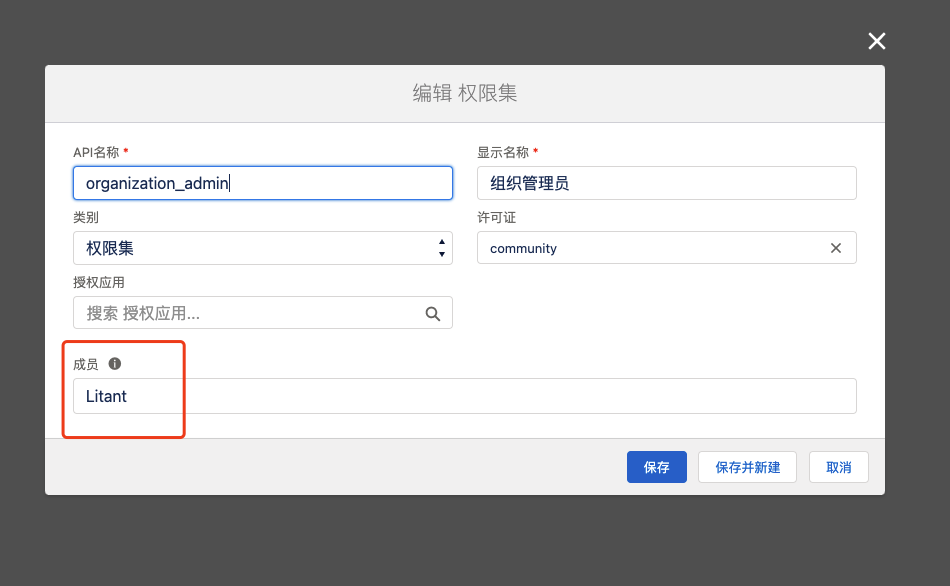The height and width of the screenshot is (586, 950).
Task: Click the 许可证 field containing community
Action: [666, 248]
